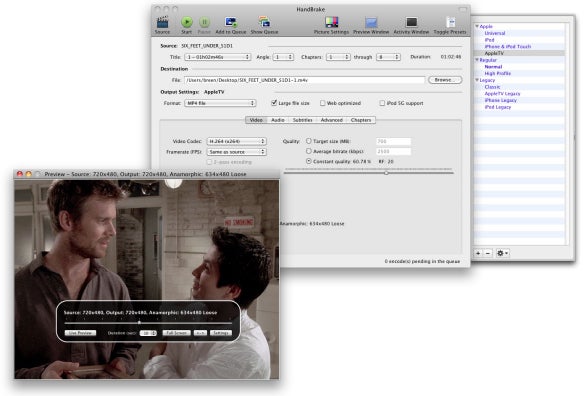Click the small scale button beside Full Screen
The image size is (584, 396).
200,333
